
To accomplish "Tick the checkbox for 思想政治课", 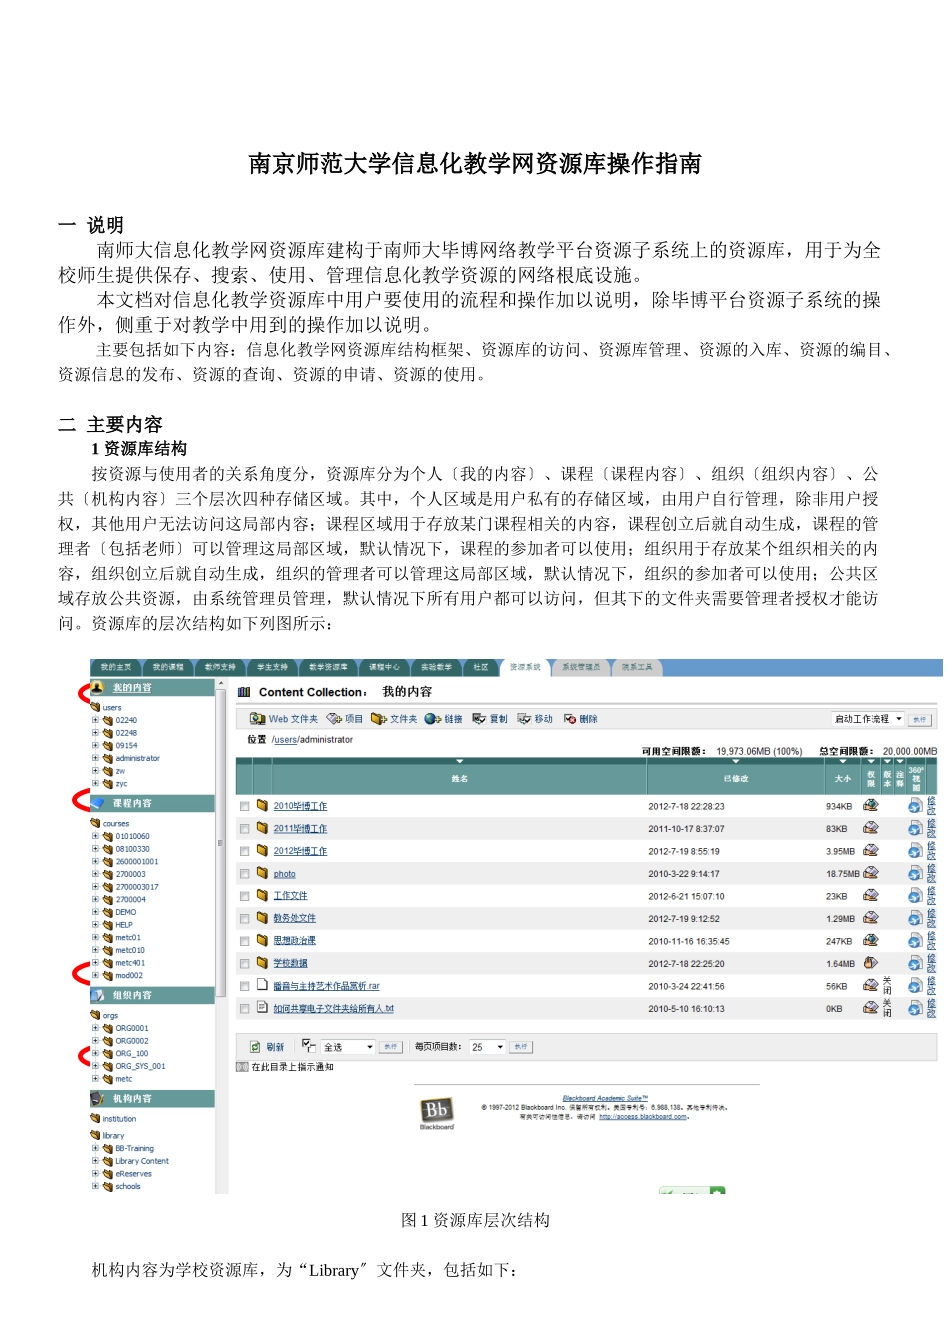I will coord(244,941).
